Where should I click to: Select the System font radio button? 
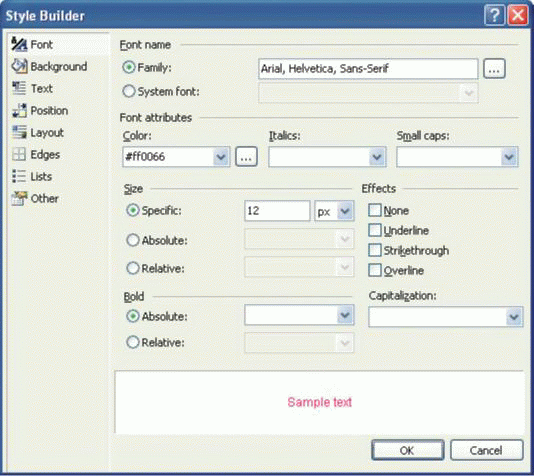(x=129, y=91)
